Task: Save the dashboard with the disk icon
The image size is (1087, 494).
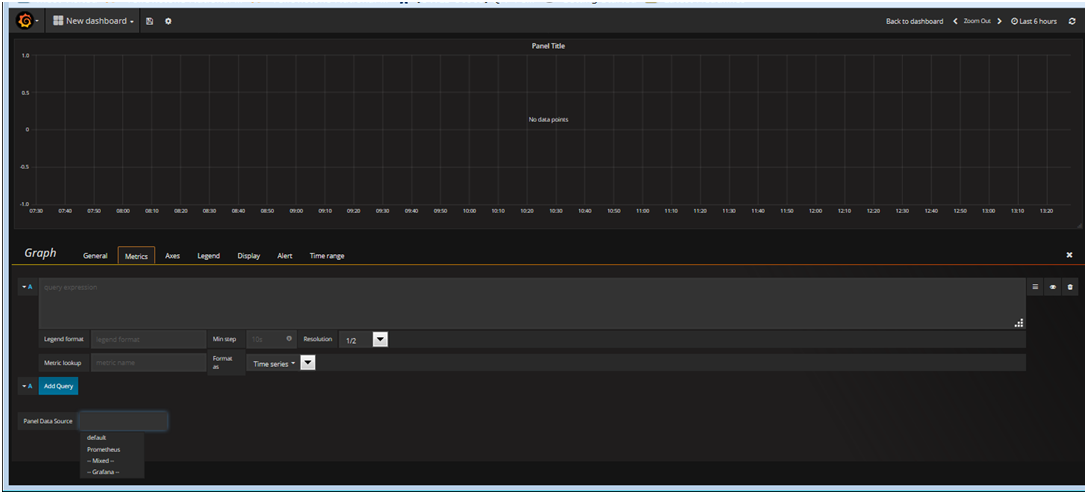Action: [x=150, y=21]
